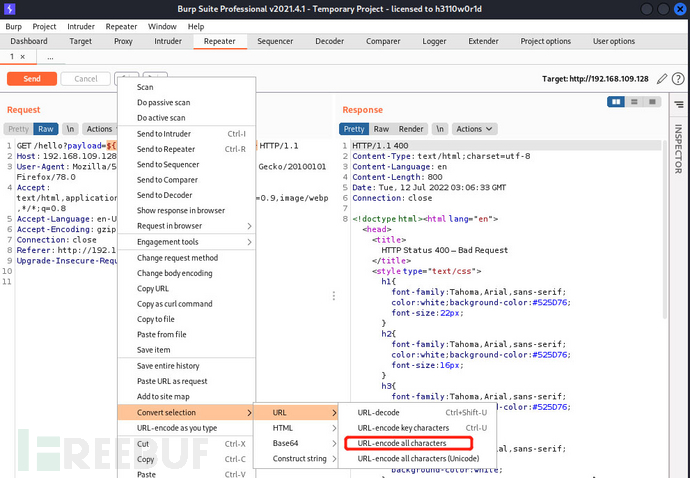Click the edit target pencil icon
Viewport: 690px width, 478px height.
[662, 79]
